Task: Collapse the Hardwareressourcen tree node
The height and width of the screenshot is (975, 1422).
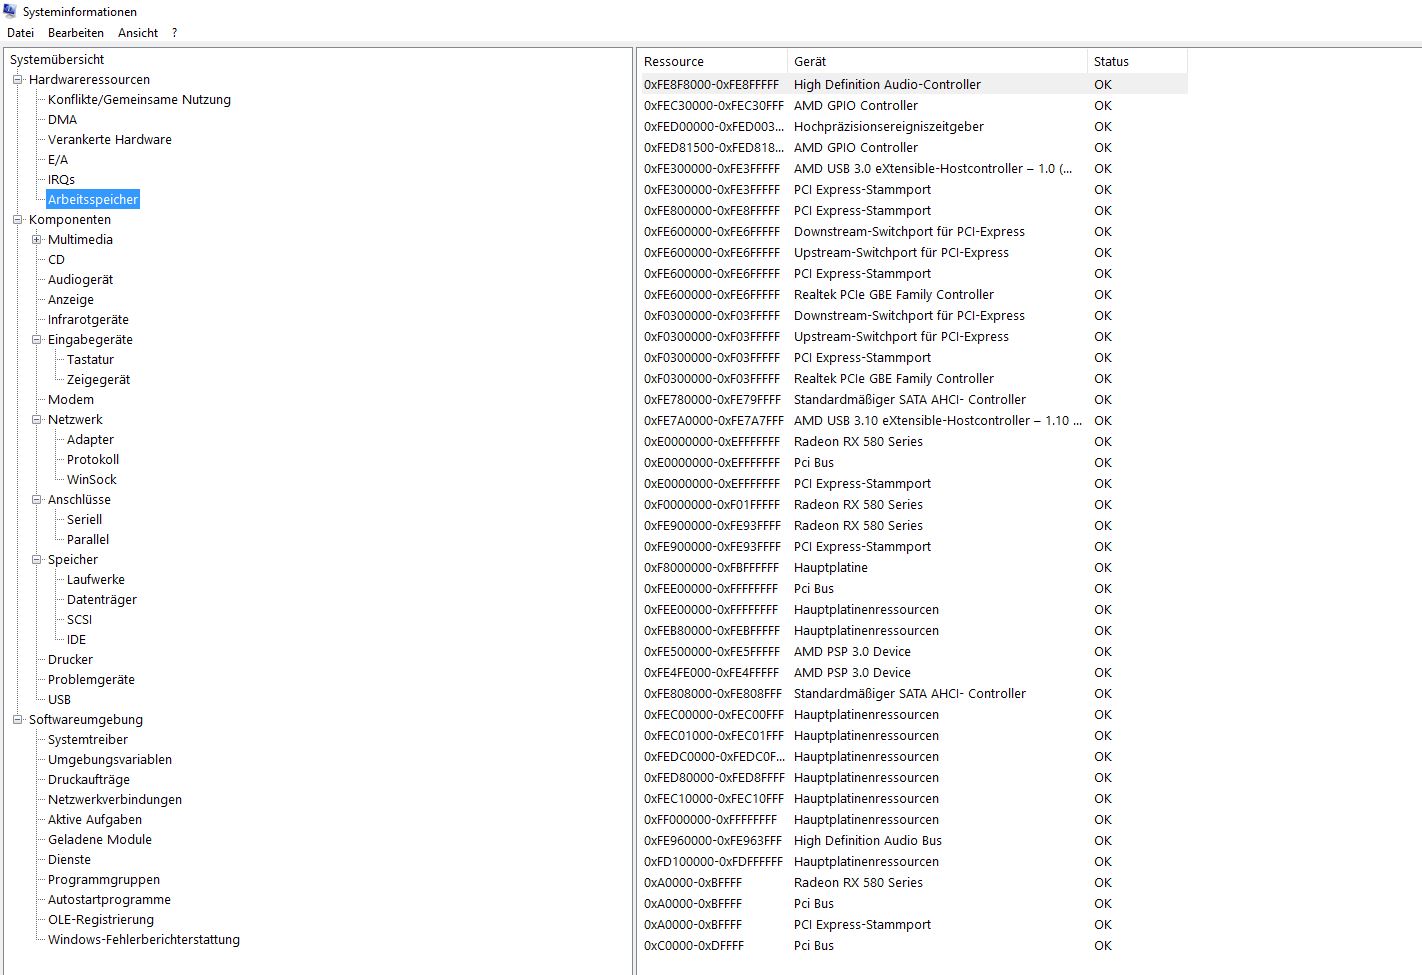Action: pos(17,79)
